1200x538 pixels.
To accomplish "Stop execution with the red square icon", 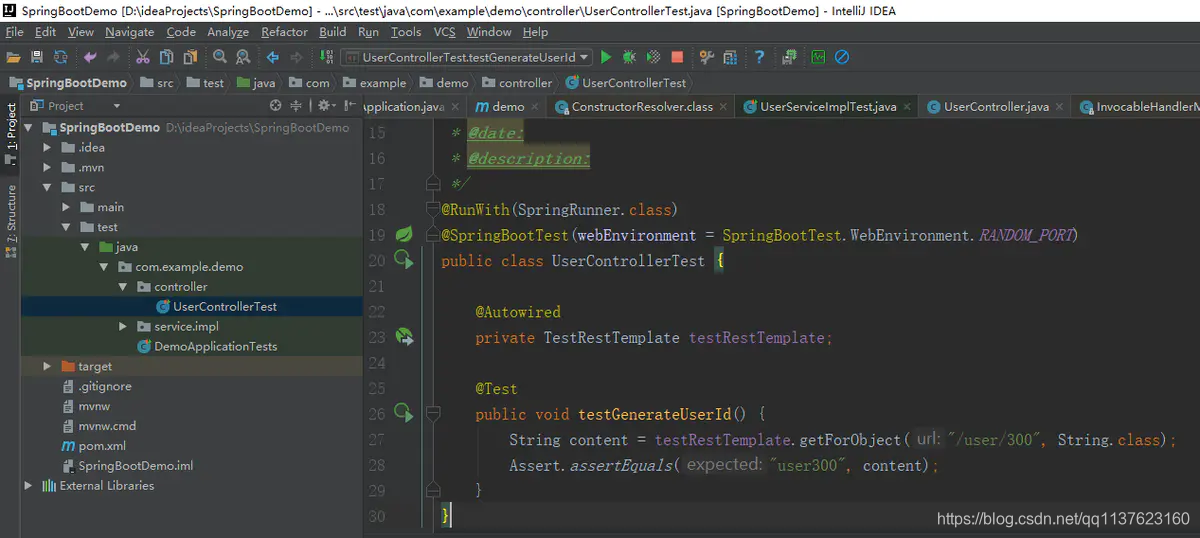I will [x=677, y=58].
